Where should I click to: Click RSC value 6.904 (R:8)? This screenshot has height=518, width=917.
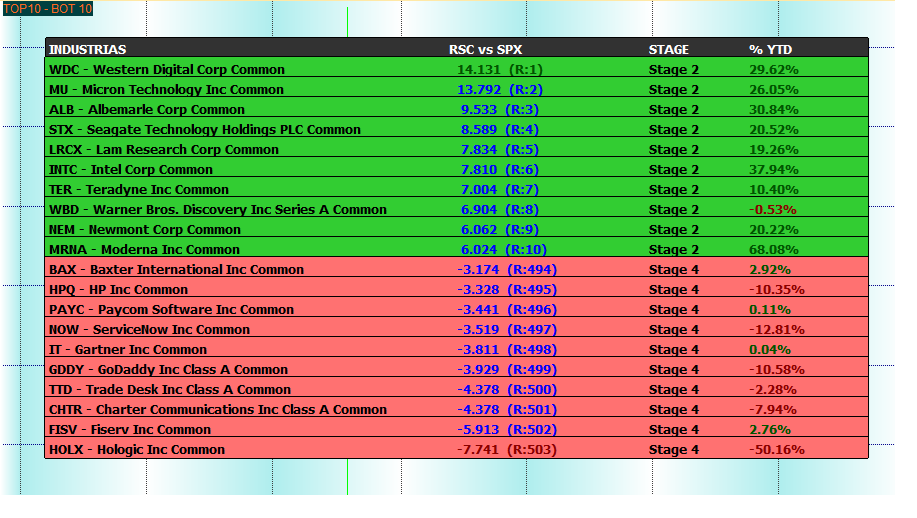[x=499, y=209]
